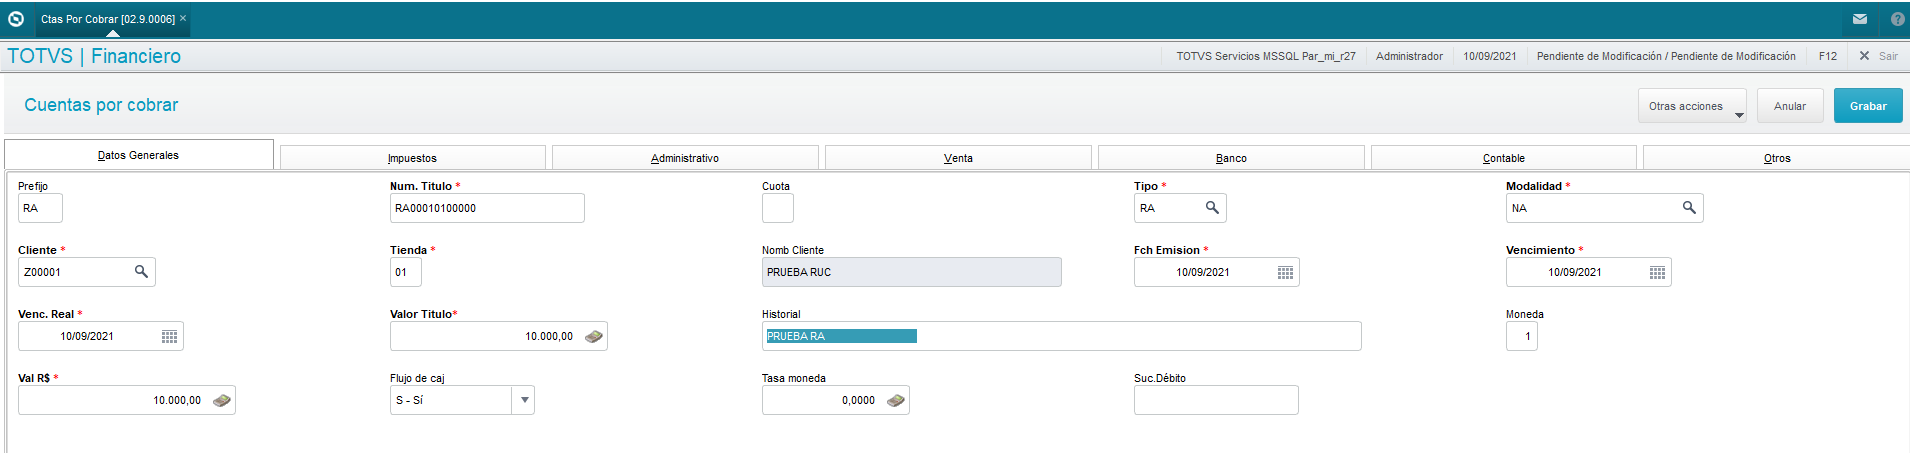Click the 10/09/2021 date in header

[x=1490, y=56]
